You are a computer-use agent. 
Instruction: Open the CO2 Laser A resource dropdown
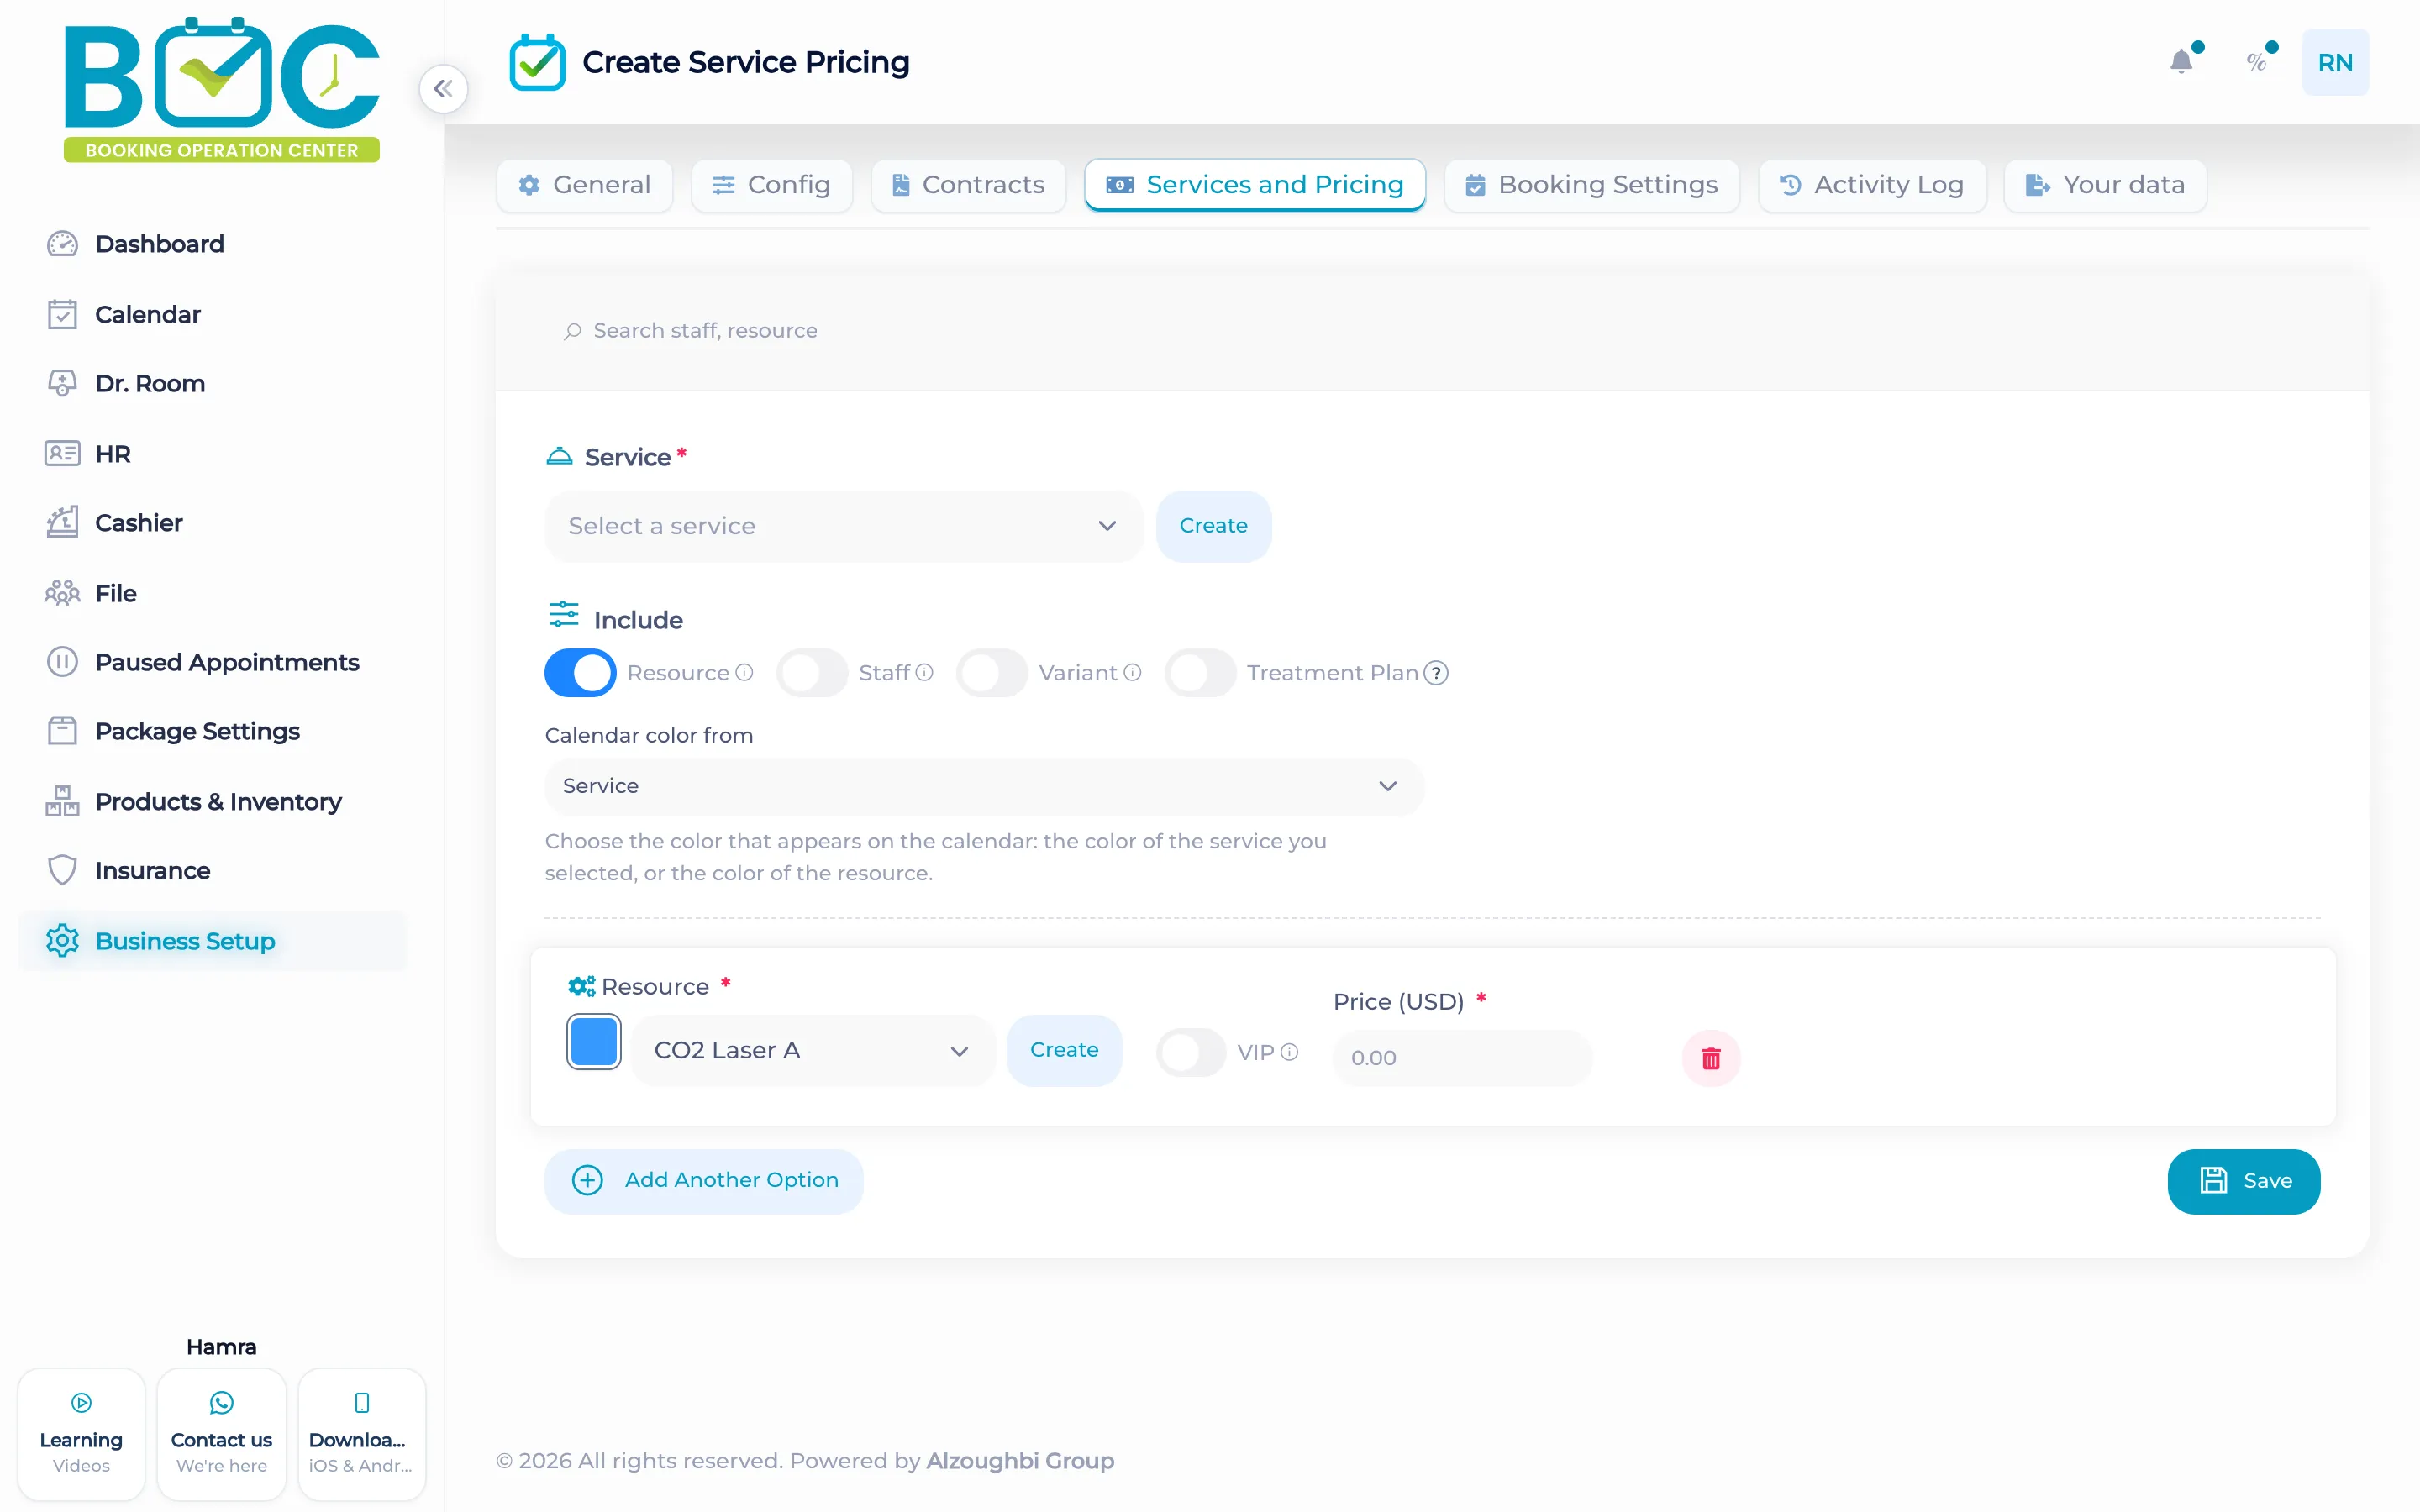tap(813, 1050)
